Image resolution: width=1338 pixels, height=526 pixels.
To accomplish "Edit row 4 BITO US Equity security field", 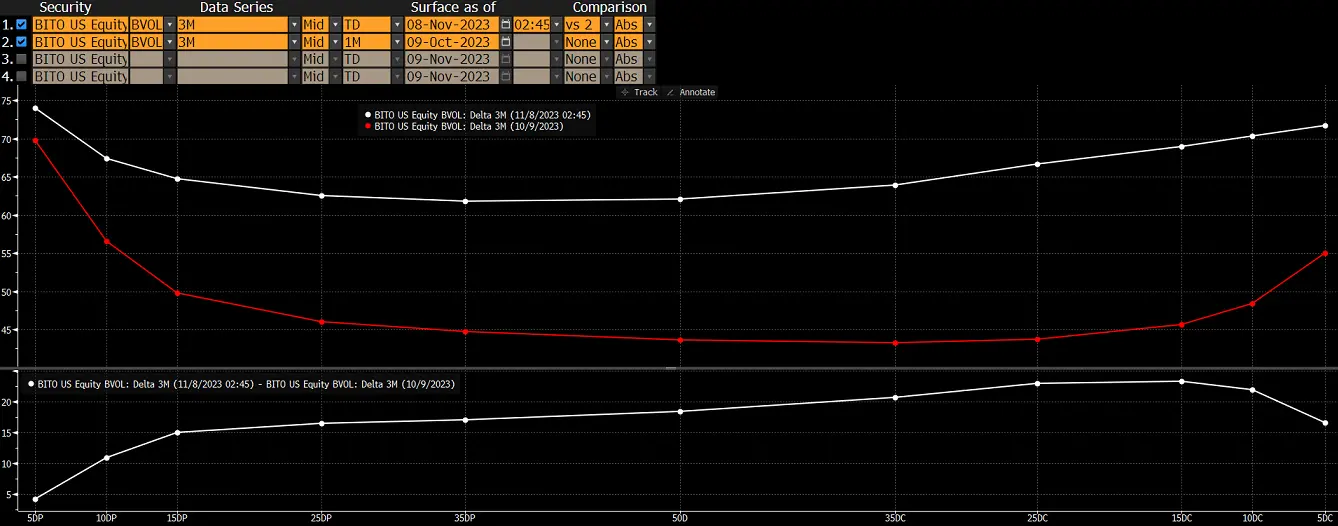I will [x=80, y=76].
